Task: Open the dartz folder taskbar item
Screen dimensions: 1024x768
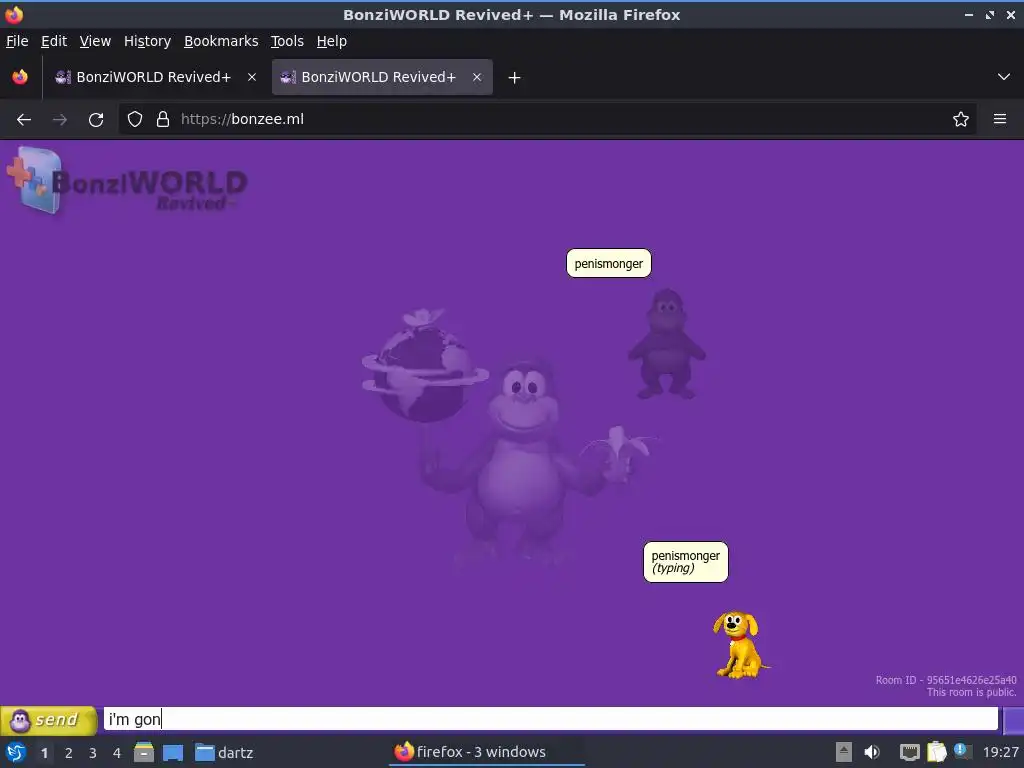Action: click(224, 752)
